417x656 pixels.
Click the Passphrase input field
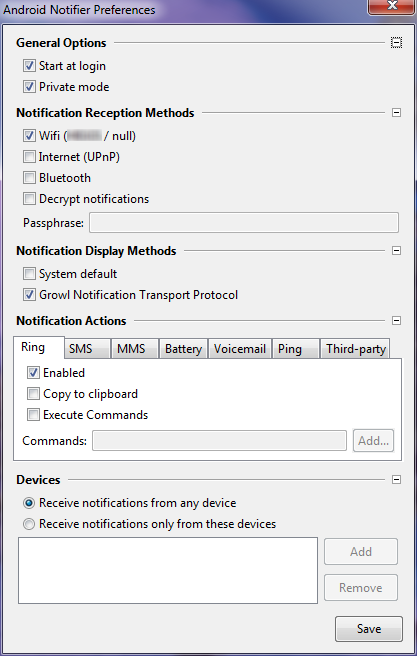pyautogui.click(x=244, y=223)
